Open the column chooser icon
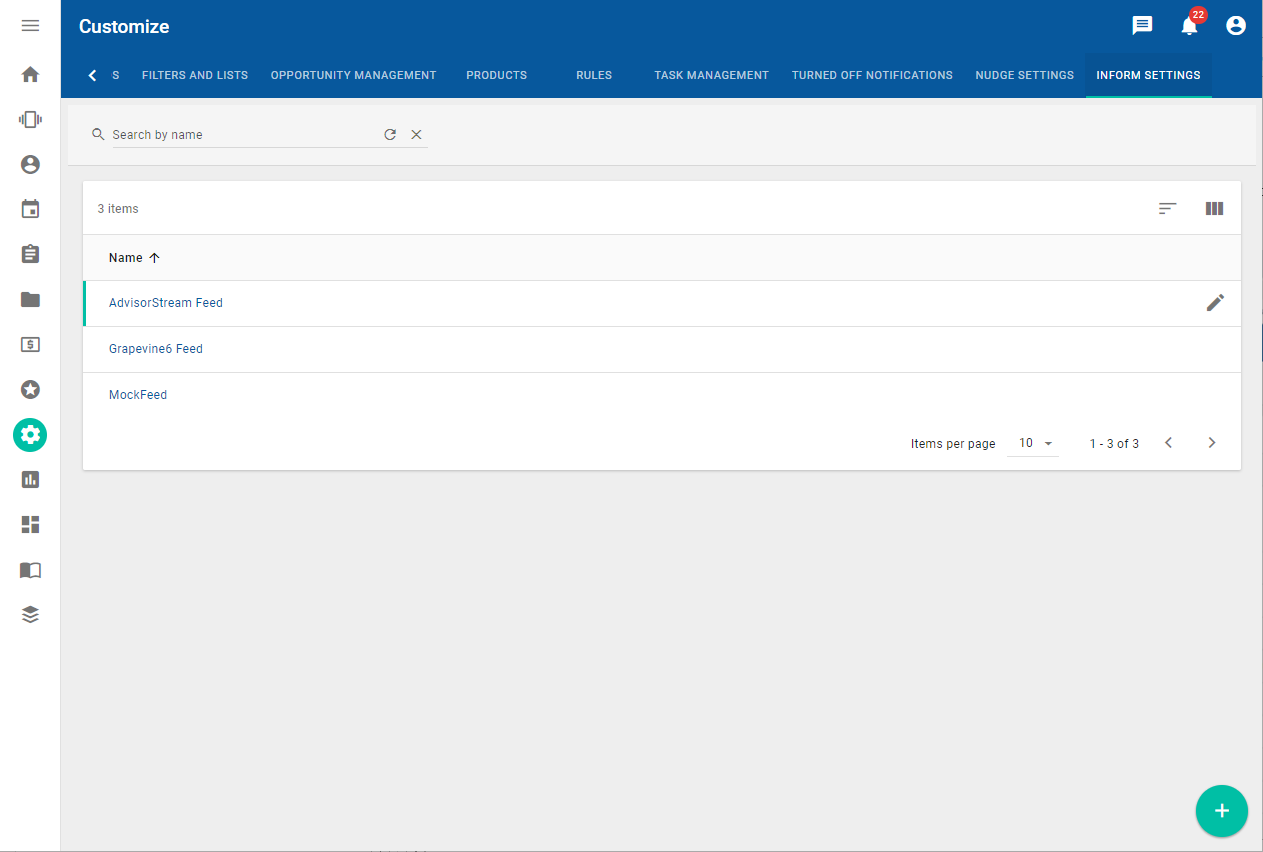The width and height of the screenshot is (1263, 852). click(1214, 209)
